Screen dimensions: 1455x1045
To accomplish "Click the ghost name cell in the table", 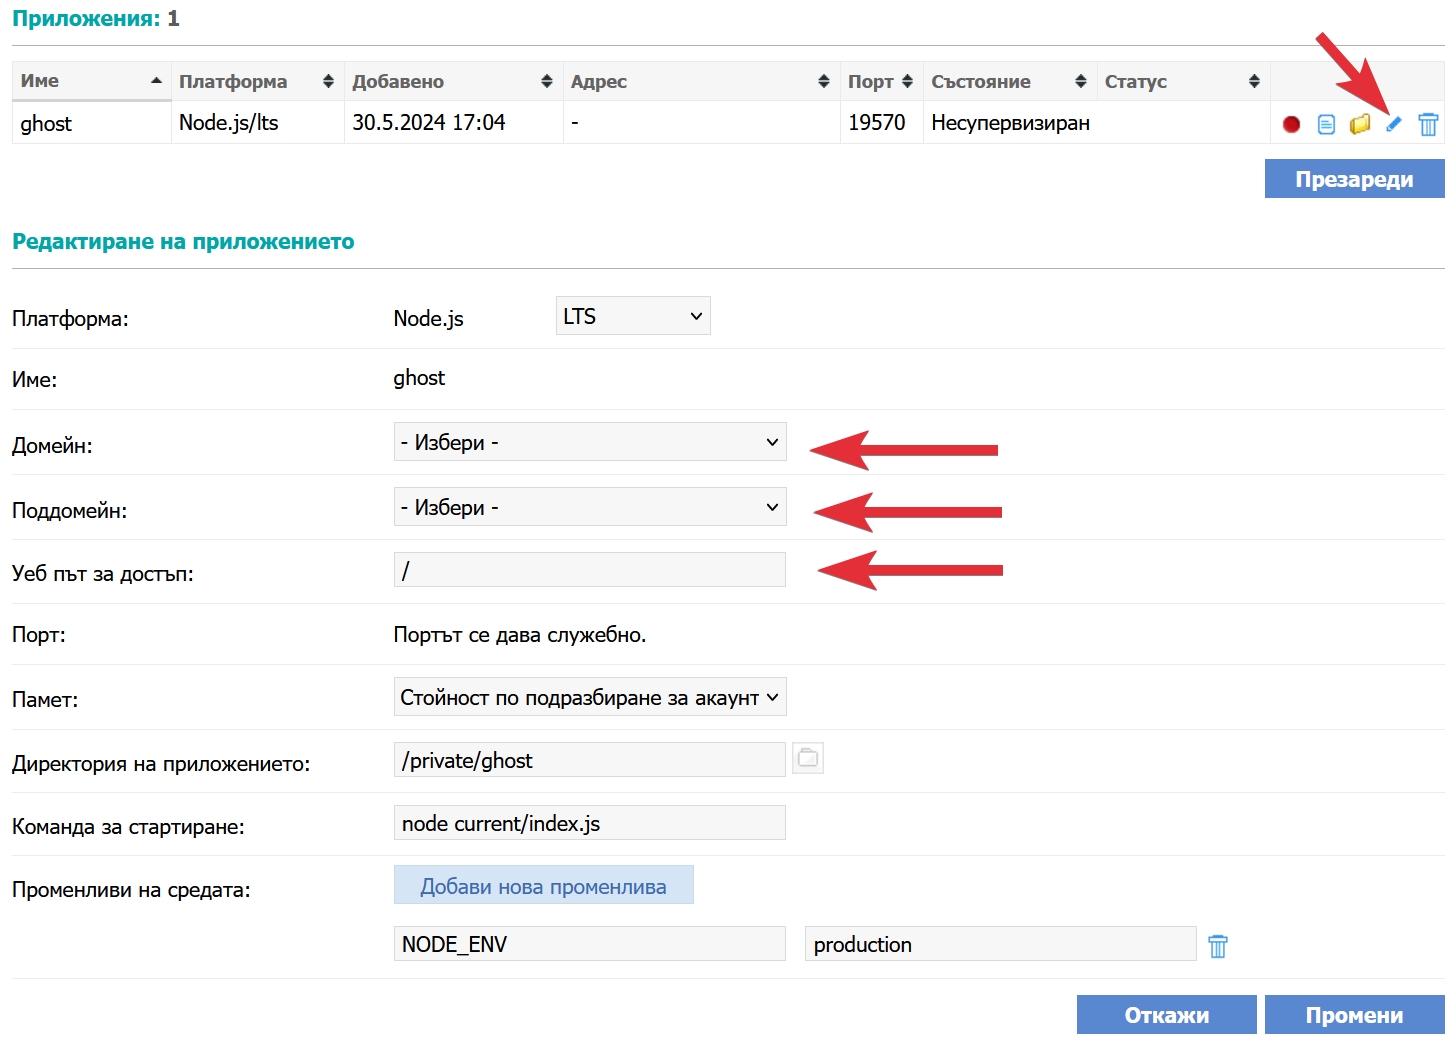I will point(92,123).
